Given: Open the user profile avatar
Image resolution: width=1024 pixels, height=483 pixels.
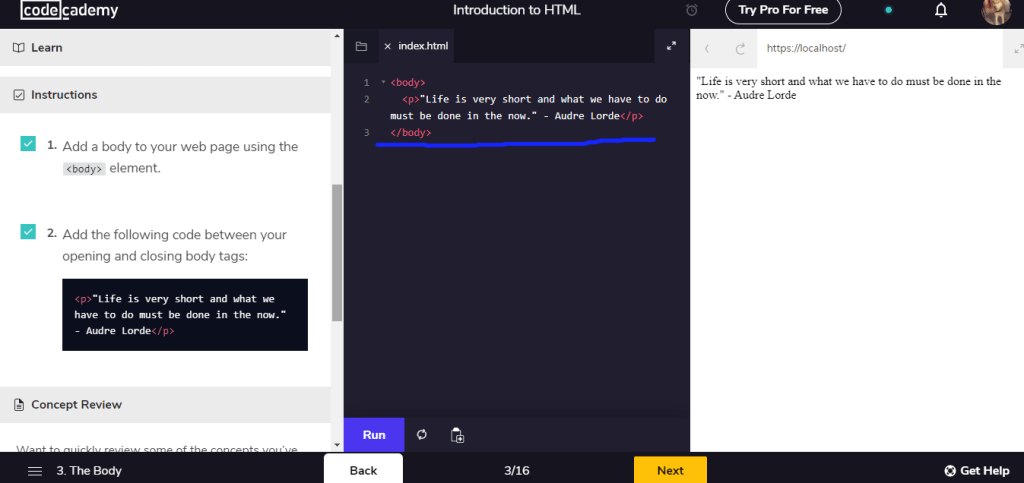Looking at the screenshot, I should click(x=997, y=11).
